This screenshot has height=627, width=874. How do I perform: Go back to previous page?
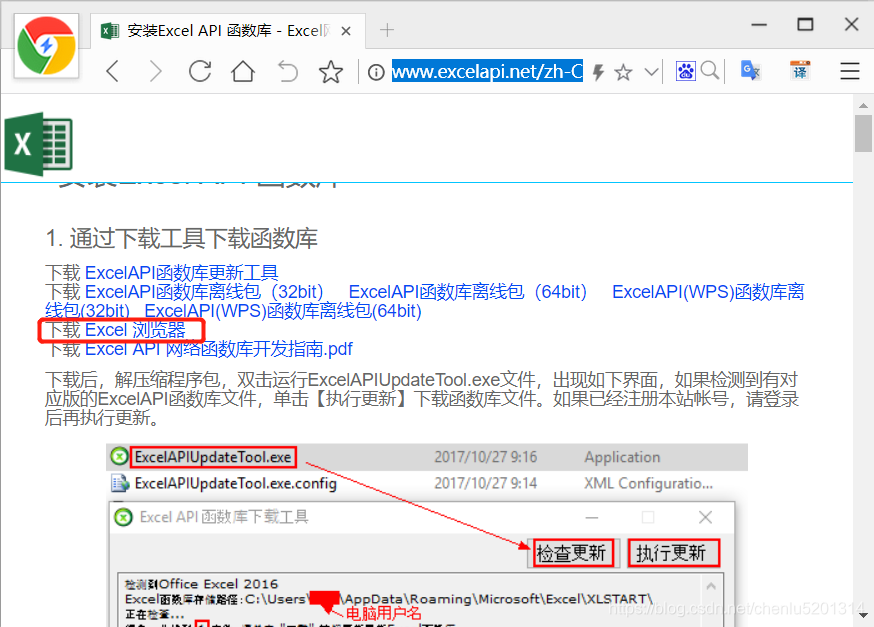click(113, 71)
